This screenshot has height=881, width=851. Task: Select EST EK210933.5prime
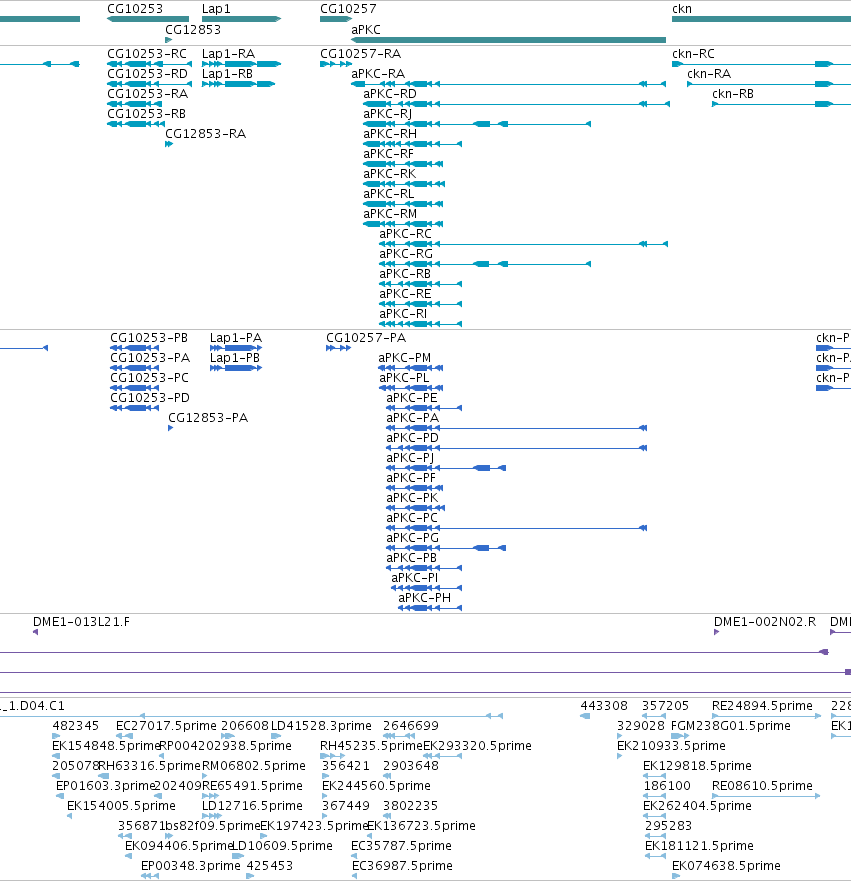[620, 756]
